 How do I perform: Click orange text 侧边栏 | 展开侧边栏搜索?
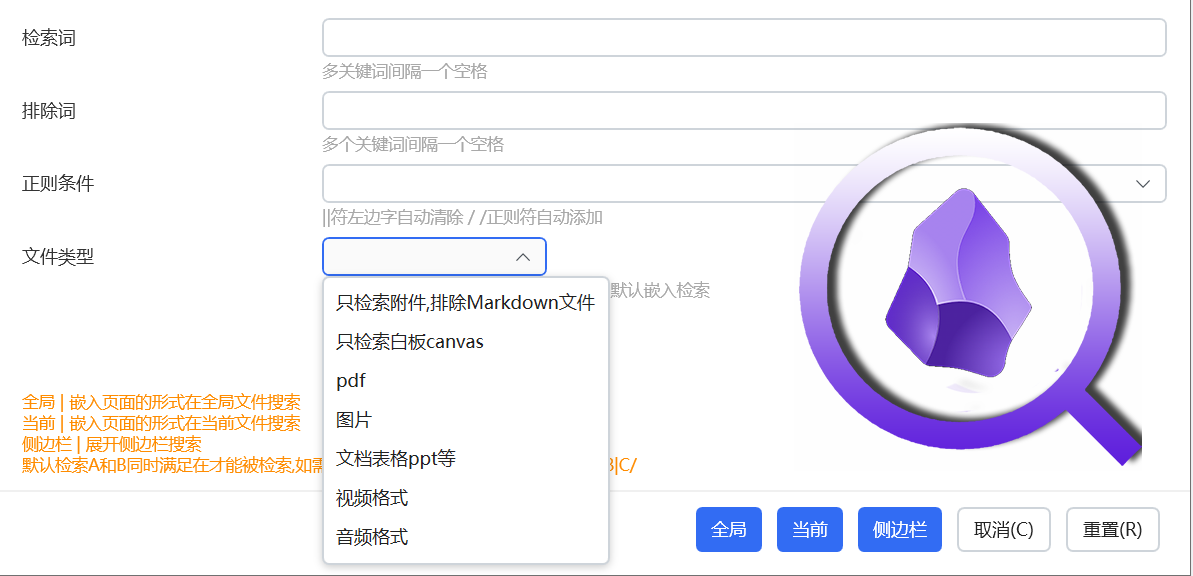pos(112,444)
